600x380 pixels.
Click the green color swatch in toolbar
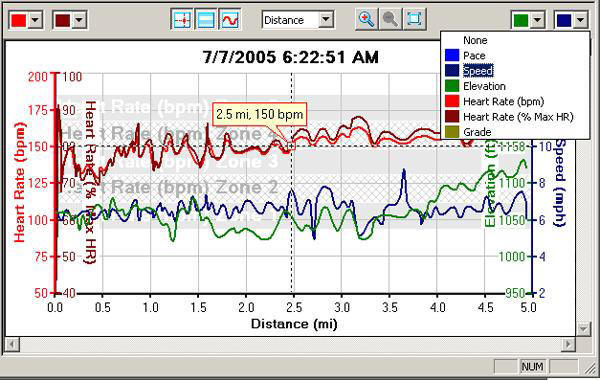(x=521, y=20)
